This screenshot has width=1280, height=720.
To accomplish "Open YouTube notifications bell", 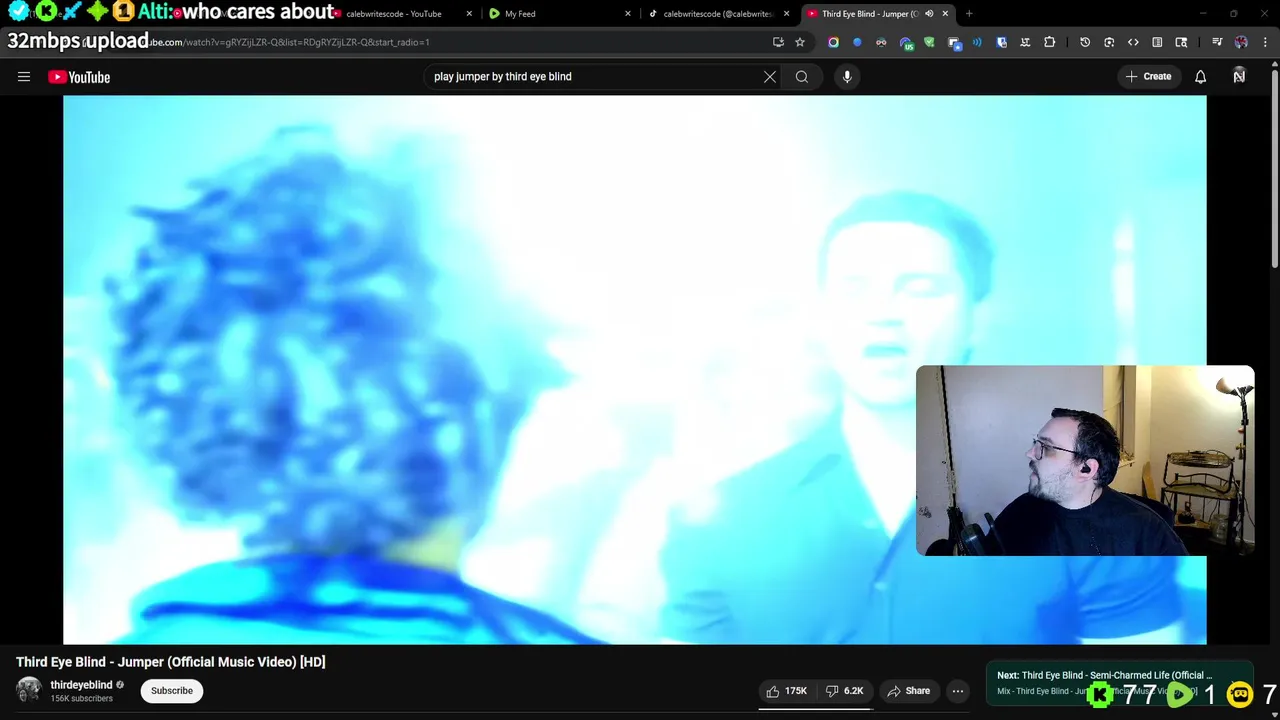I will point(1200,76).
